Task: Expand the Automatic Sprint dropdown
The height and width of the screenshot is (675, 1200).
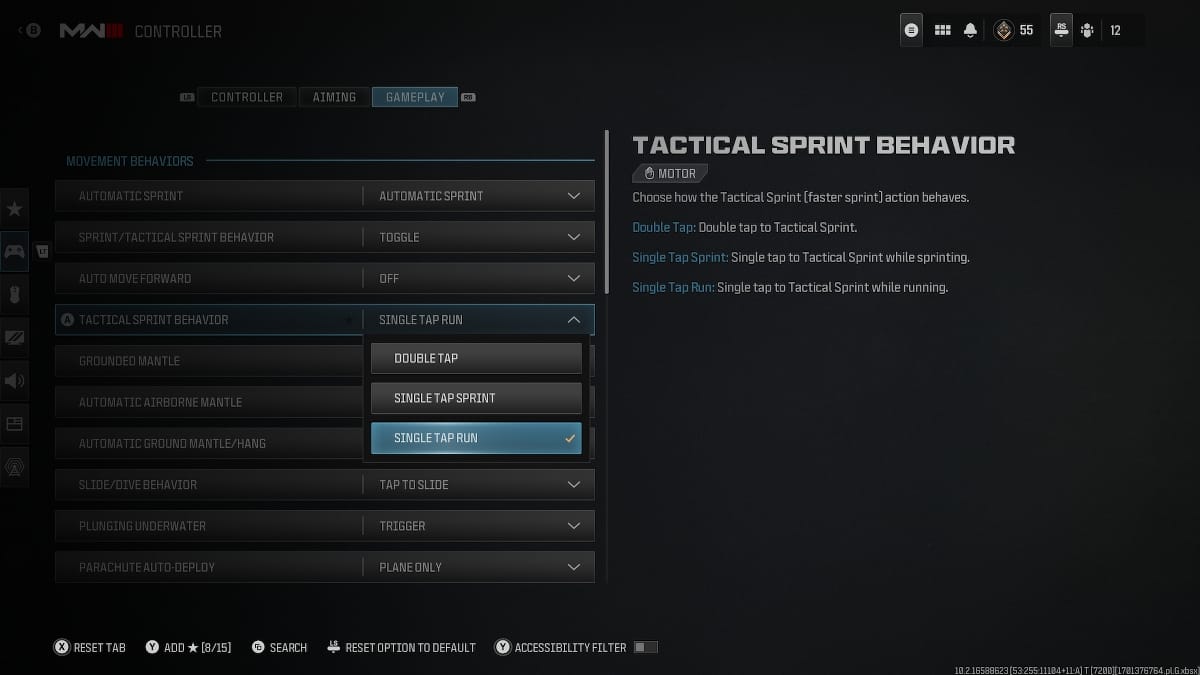Action: coord(325,196)
